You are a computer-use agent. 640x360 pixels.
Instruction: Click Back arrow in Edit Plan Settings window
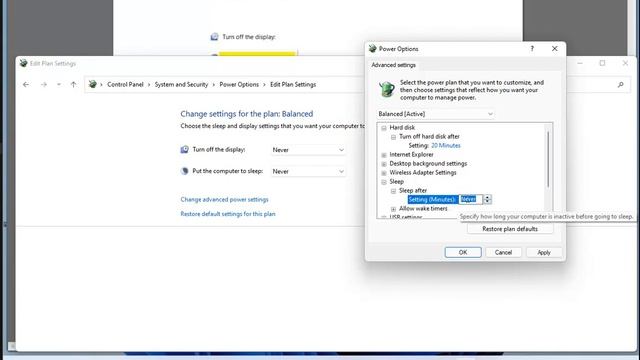(x=26, y=84)
